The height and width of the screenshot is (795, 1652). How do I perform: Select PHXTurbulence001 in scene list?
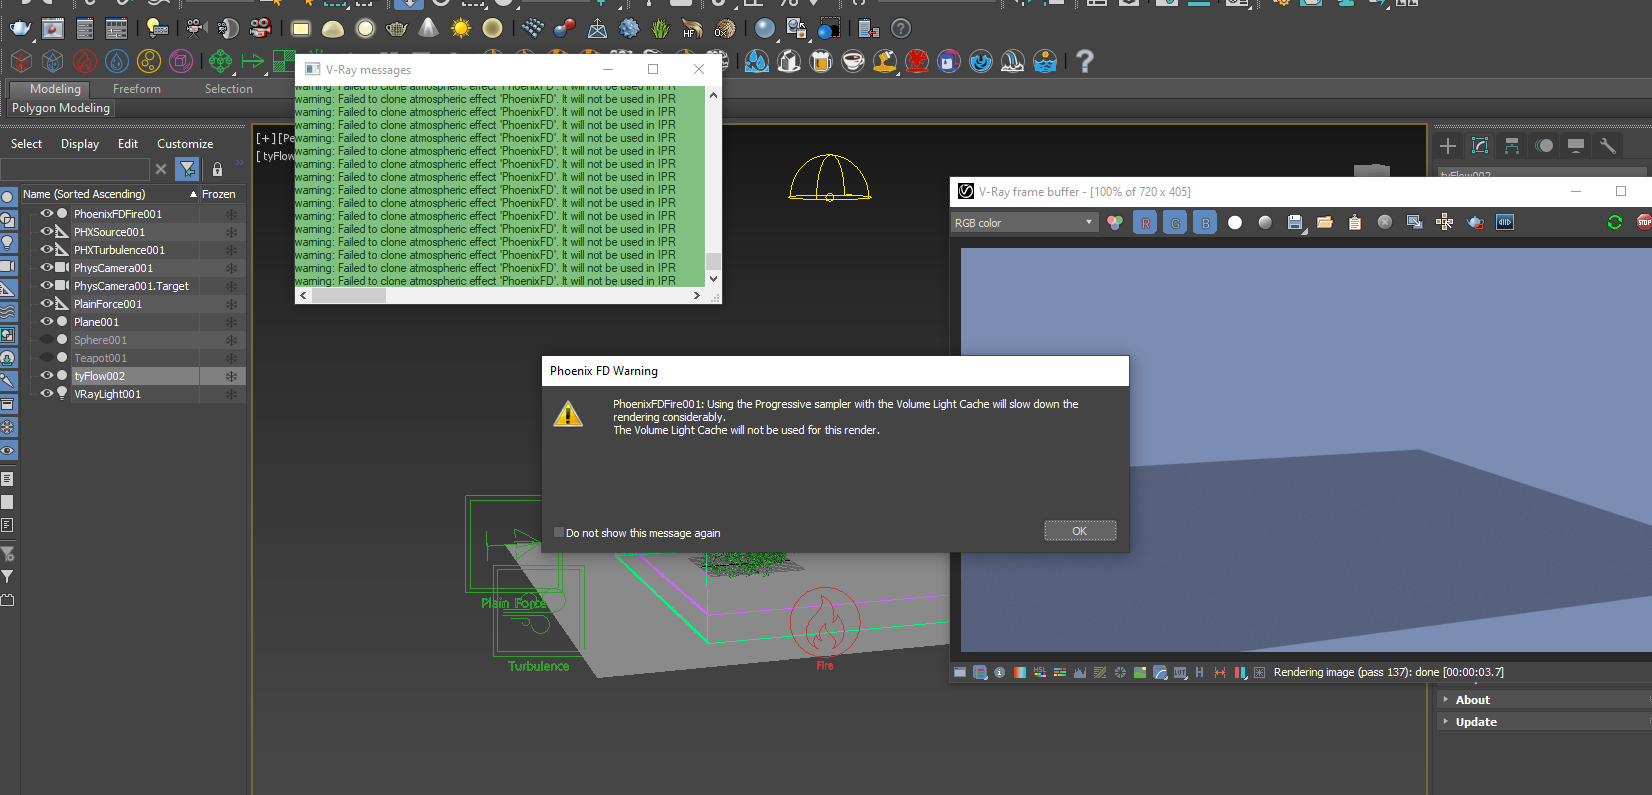pos(119,250)
